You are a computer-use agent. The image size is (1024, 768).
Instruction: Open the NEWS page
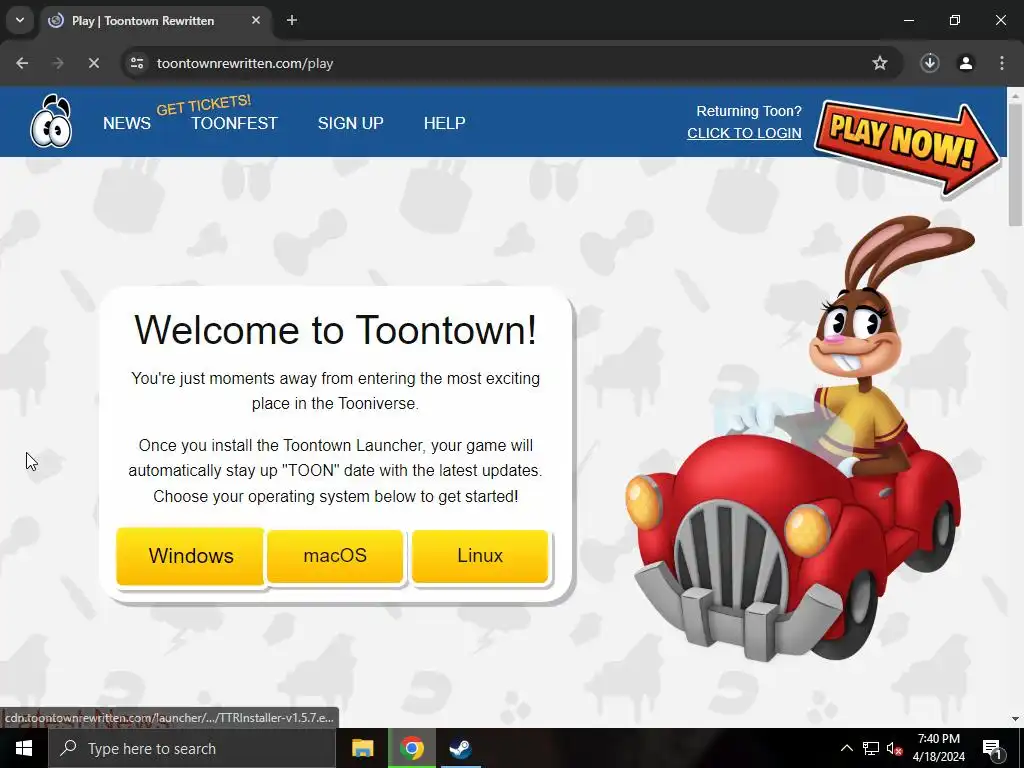tap(127, 123)
